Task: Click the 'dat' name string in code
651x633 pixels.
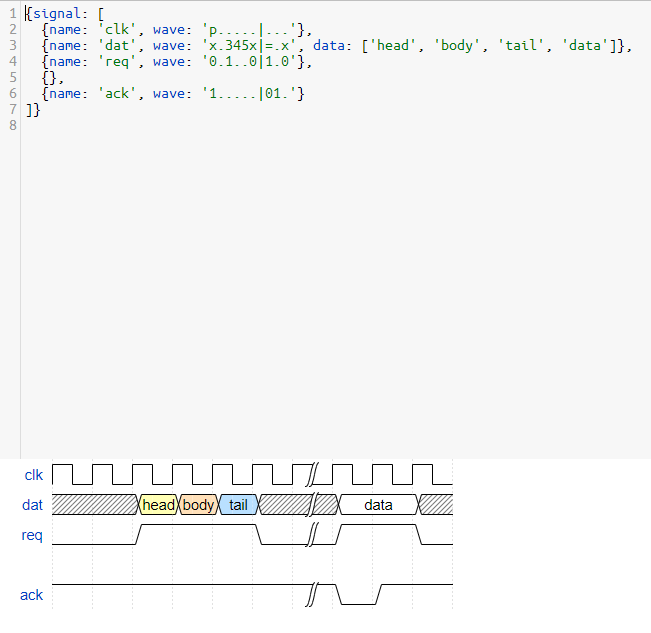Action: point(117,45)
